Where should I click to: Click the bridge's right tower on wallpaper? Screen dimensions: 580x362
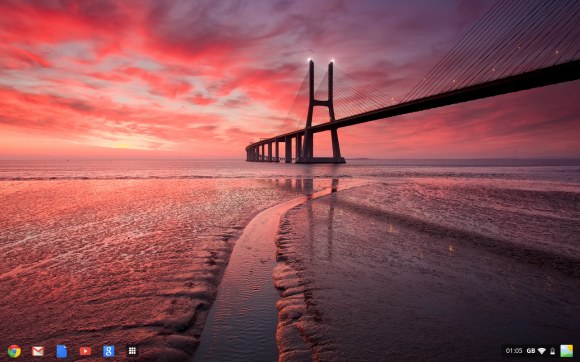coord(332,111)
